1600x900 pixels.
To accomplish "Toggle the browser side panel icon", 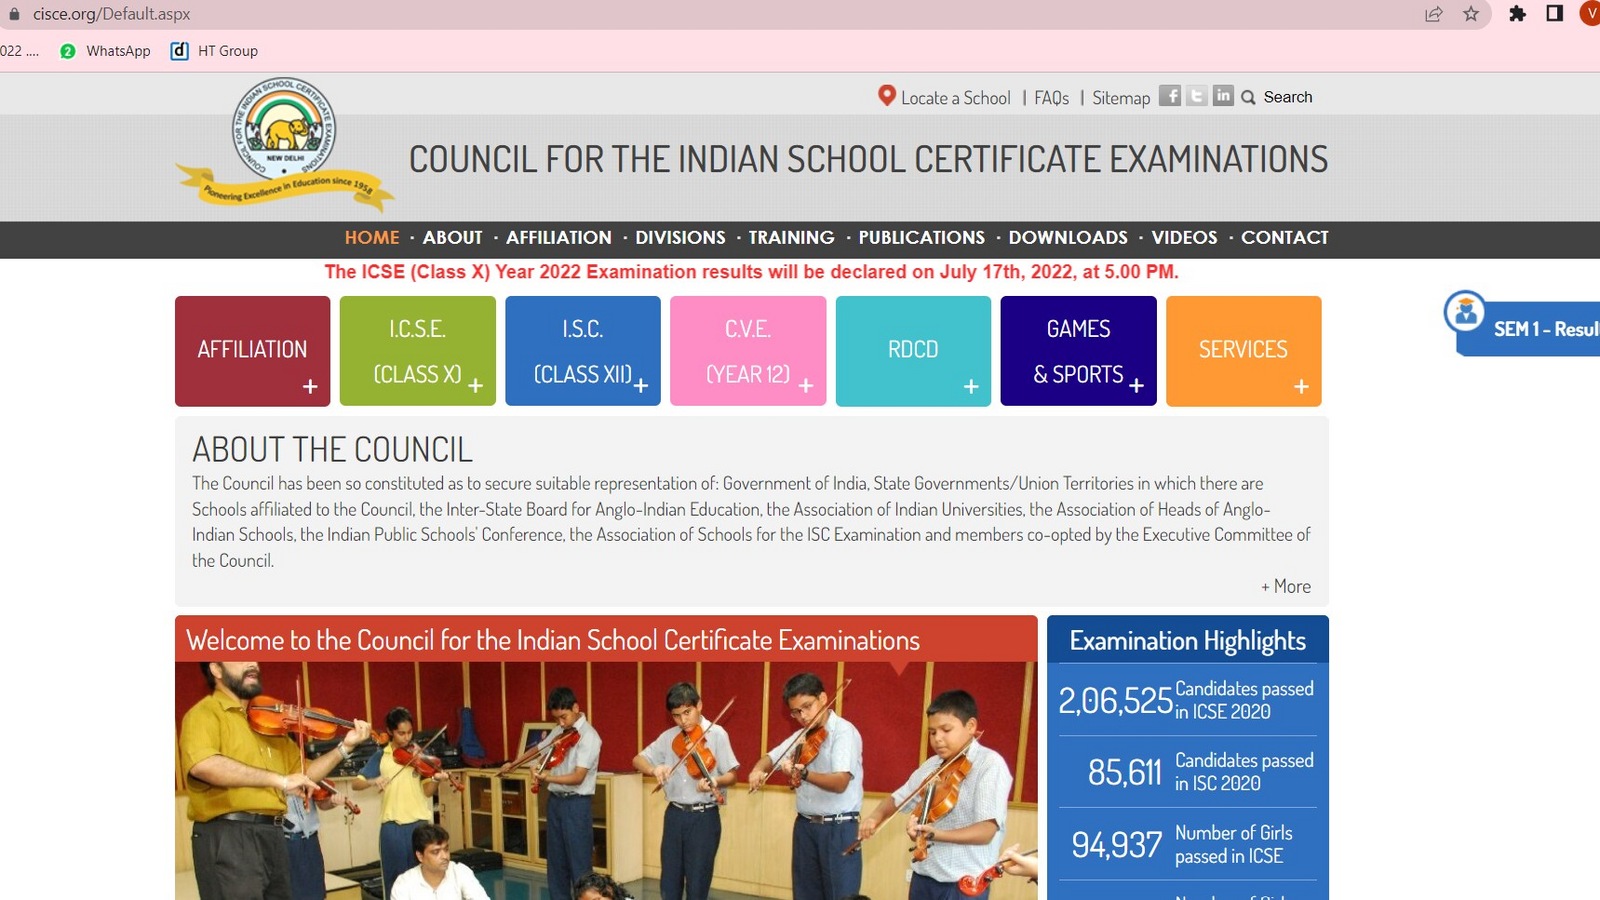I will coord(1554,13).
